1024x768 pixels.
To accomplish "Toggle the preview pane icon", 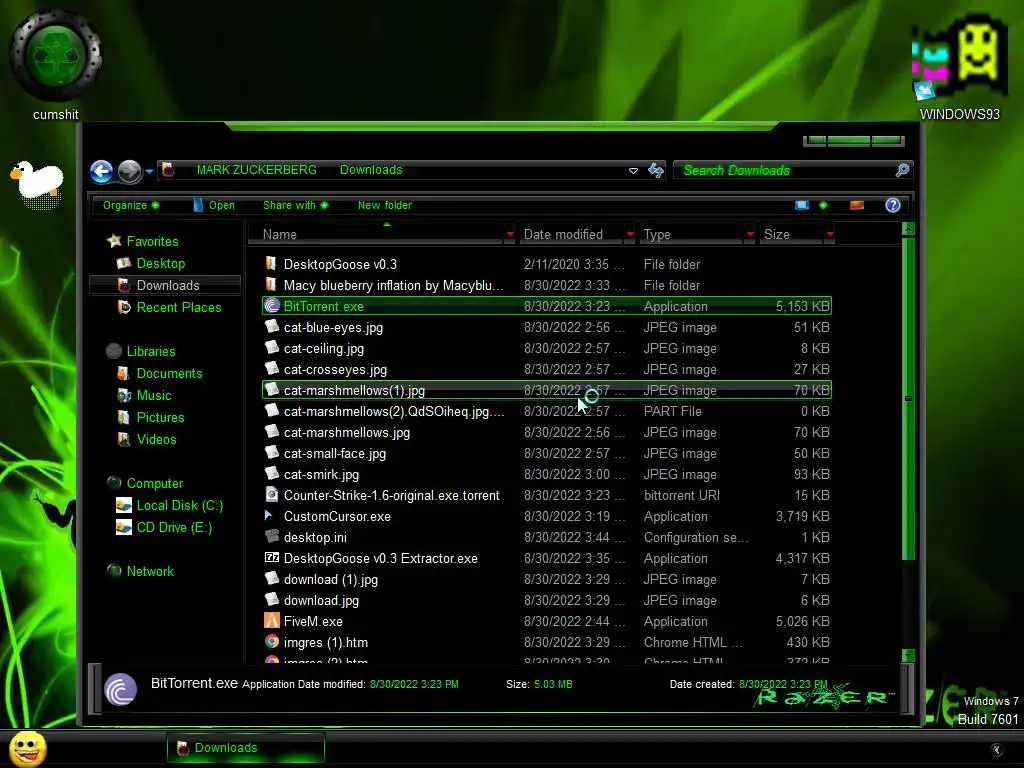I will coord(856,205).
